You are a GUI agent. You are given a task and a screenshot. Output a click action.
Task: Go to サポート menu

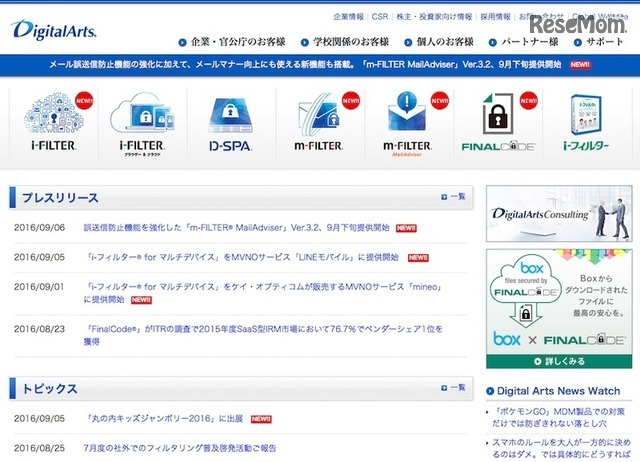tap(599, 42)
